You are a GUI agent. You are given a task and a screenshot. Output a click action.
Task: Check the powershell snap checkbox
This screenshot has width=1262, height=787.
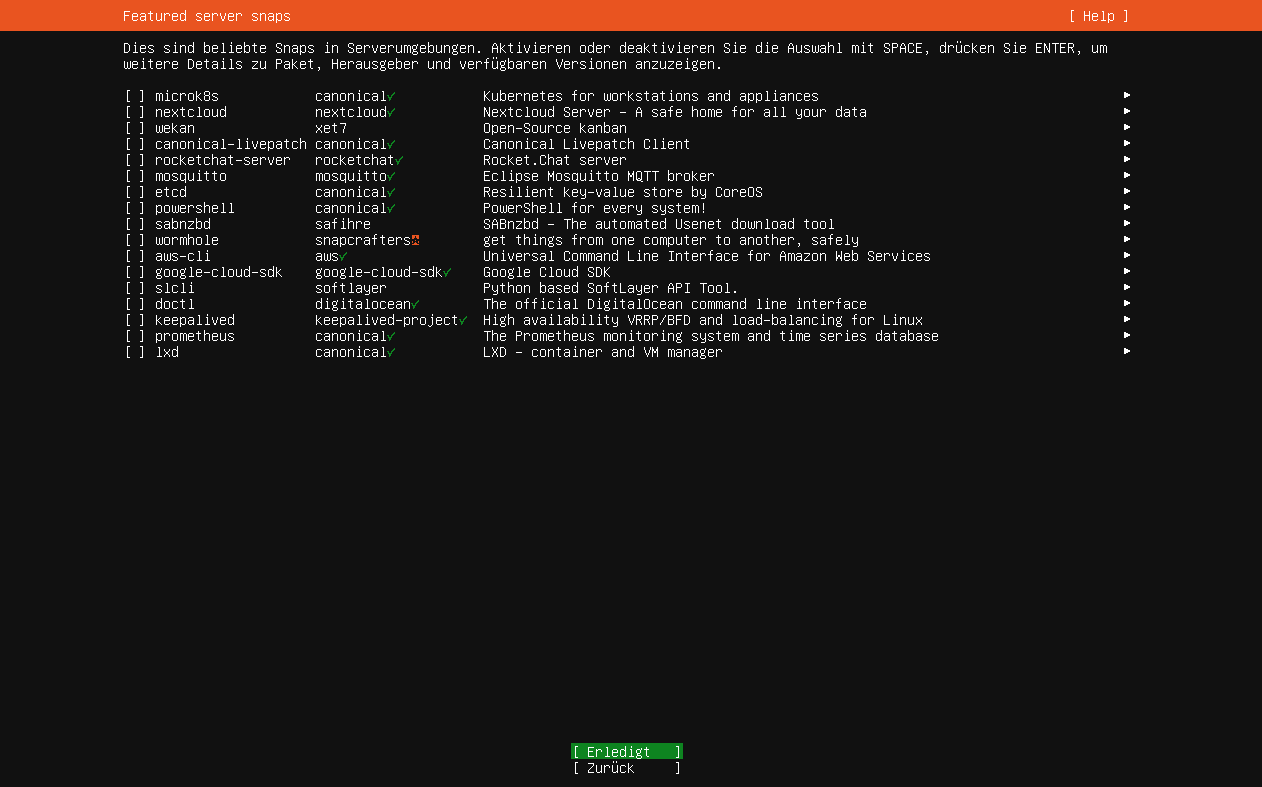click(135, 208)
